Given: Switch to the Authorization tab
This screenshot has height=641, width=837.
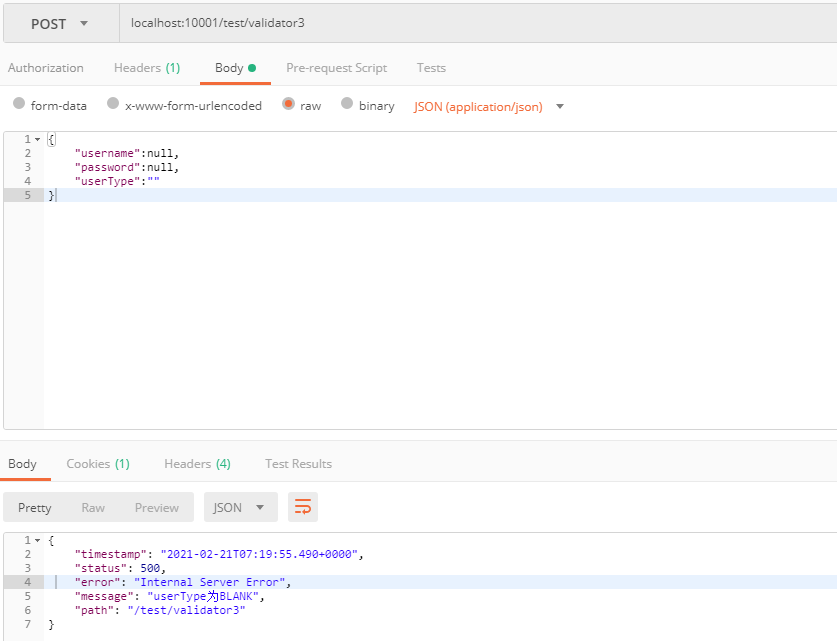Looking at the screenshot, I should [x=46, y=68].
